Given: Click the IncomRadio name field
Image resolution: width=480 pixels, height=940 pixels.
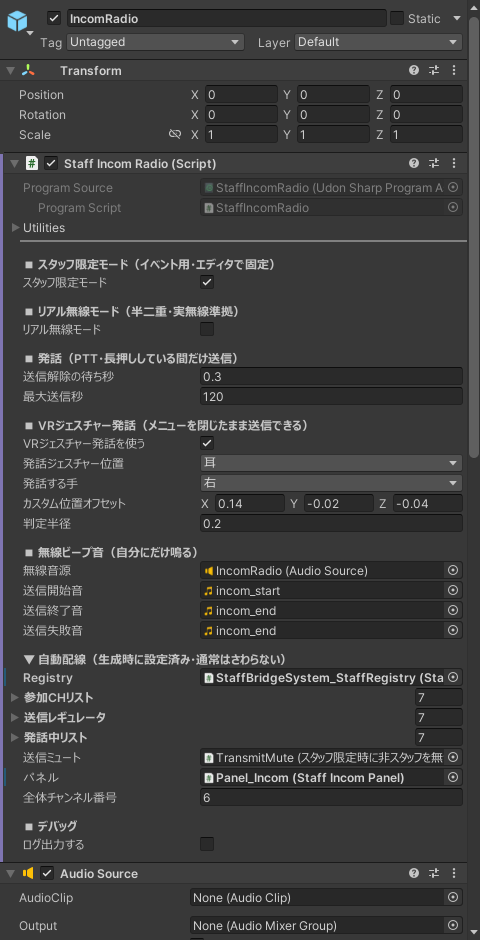Looking at the screenshot, I should click(227, 19).
